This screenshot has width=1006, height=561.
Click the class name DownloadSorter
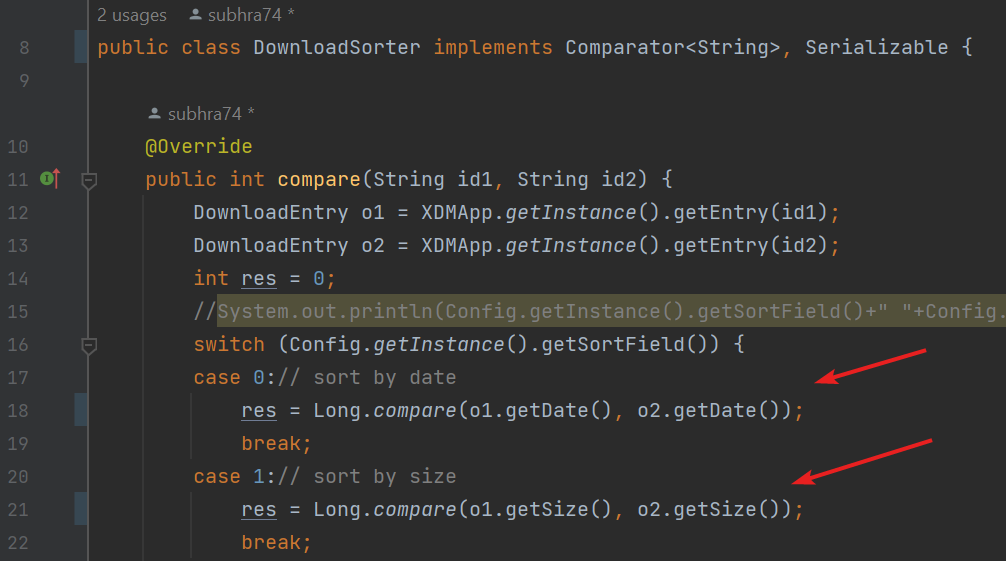click(x=337, y=47)
